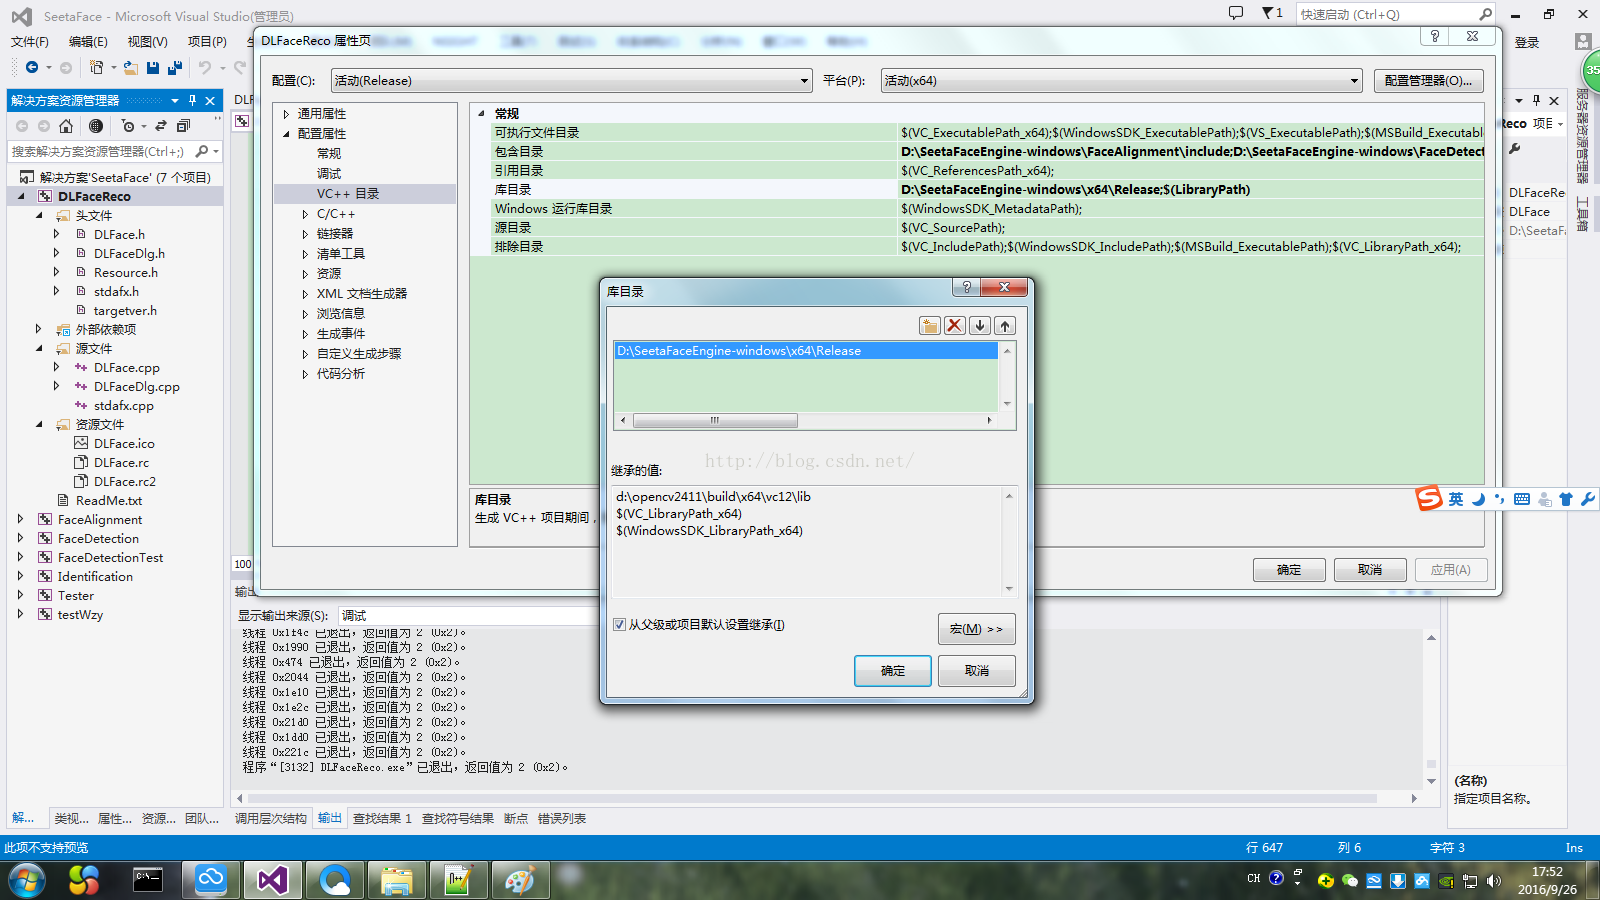Open the 项目(P) menu

click(207, 41)
